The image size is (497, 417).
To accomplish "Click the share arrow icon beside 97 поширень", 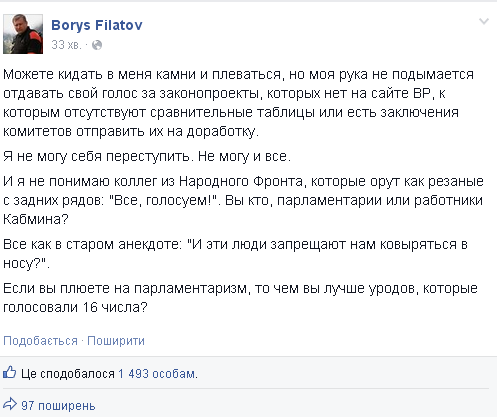I will click(10, 404).
